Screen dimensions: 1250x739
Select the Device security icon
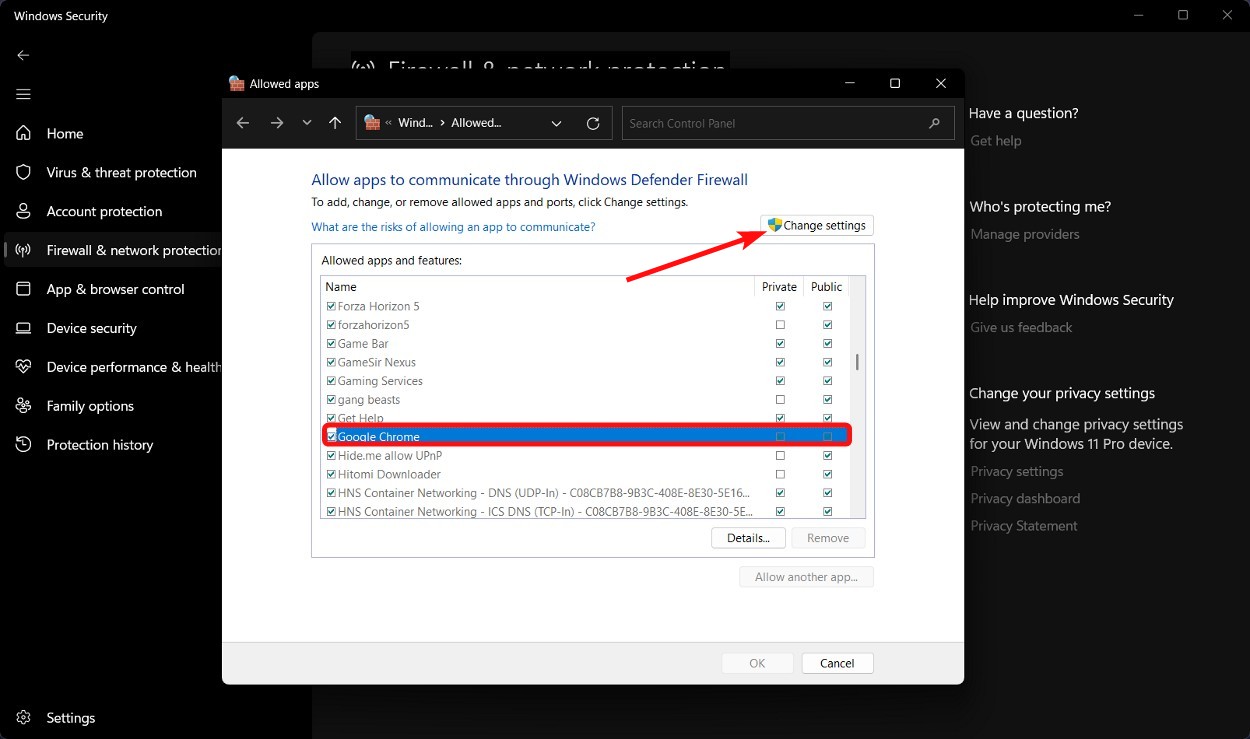[23, 328]
